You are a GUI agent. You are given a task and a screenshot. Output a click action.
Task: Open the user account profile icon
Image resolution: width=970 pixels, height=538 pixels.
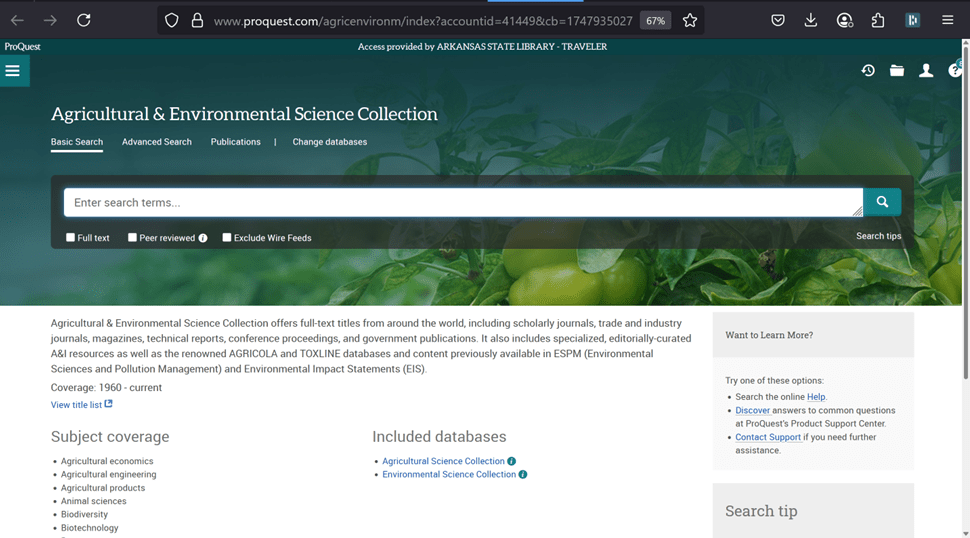tap(926, 71)
